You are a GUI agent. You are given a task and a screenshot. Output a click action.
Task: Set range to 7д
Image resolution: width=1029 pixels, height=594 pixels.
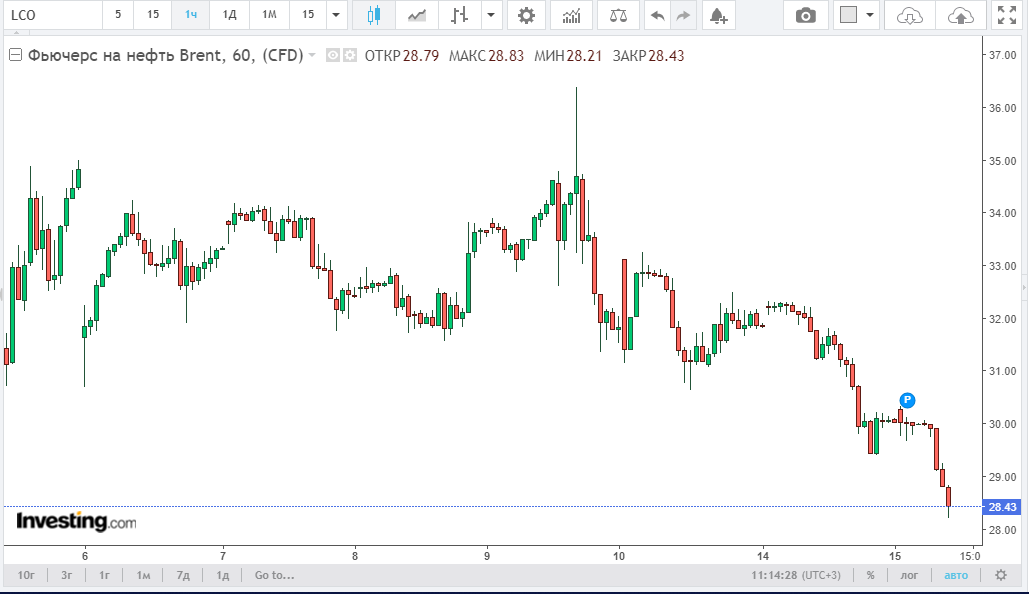pyautogui.click(x=183, y=575)
